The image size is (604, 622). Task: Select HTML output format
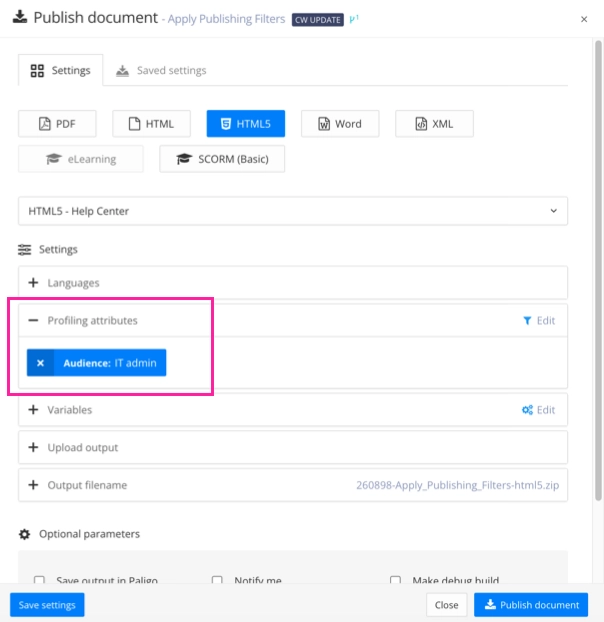pyautogui.click(x=151, y=124)
